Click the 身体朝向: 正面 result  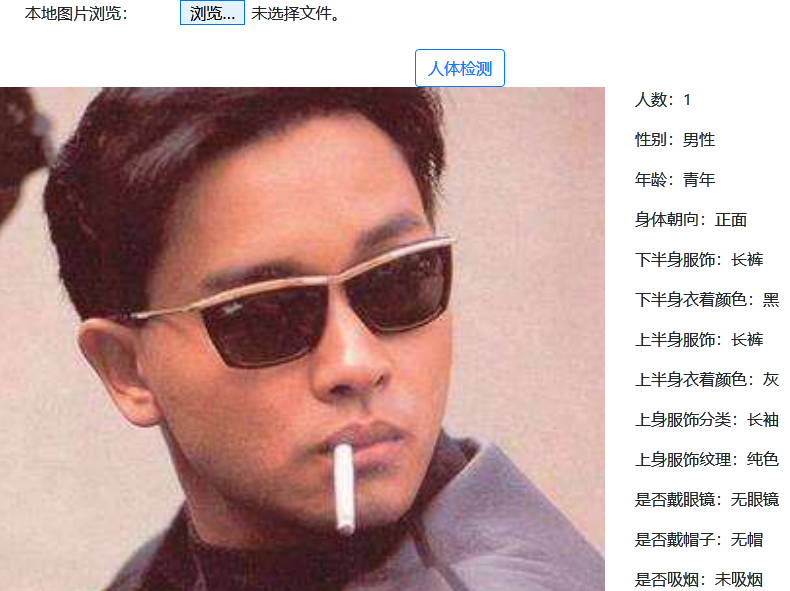[691, 220]
